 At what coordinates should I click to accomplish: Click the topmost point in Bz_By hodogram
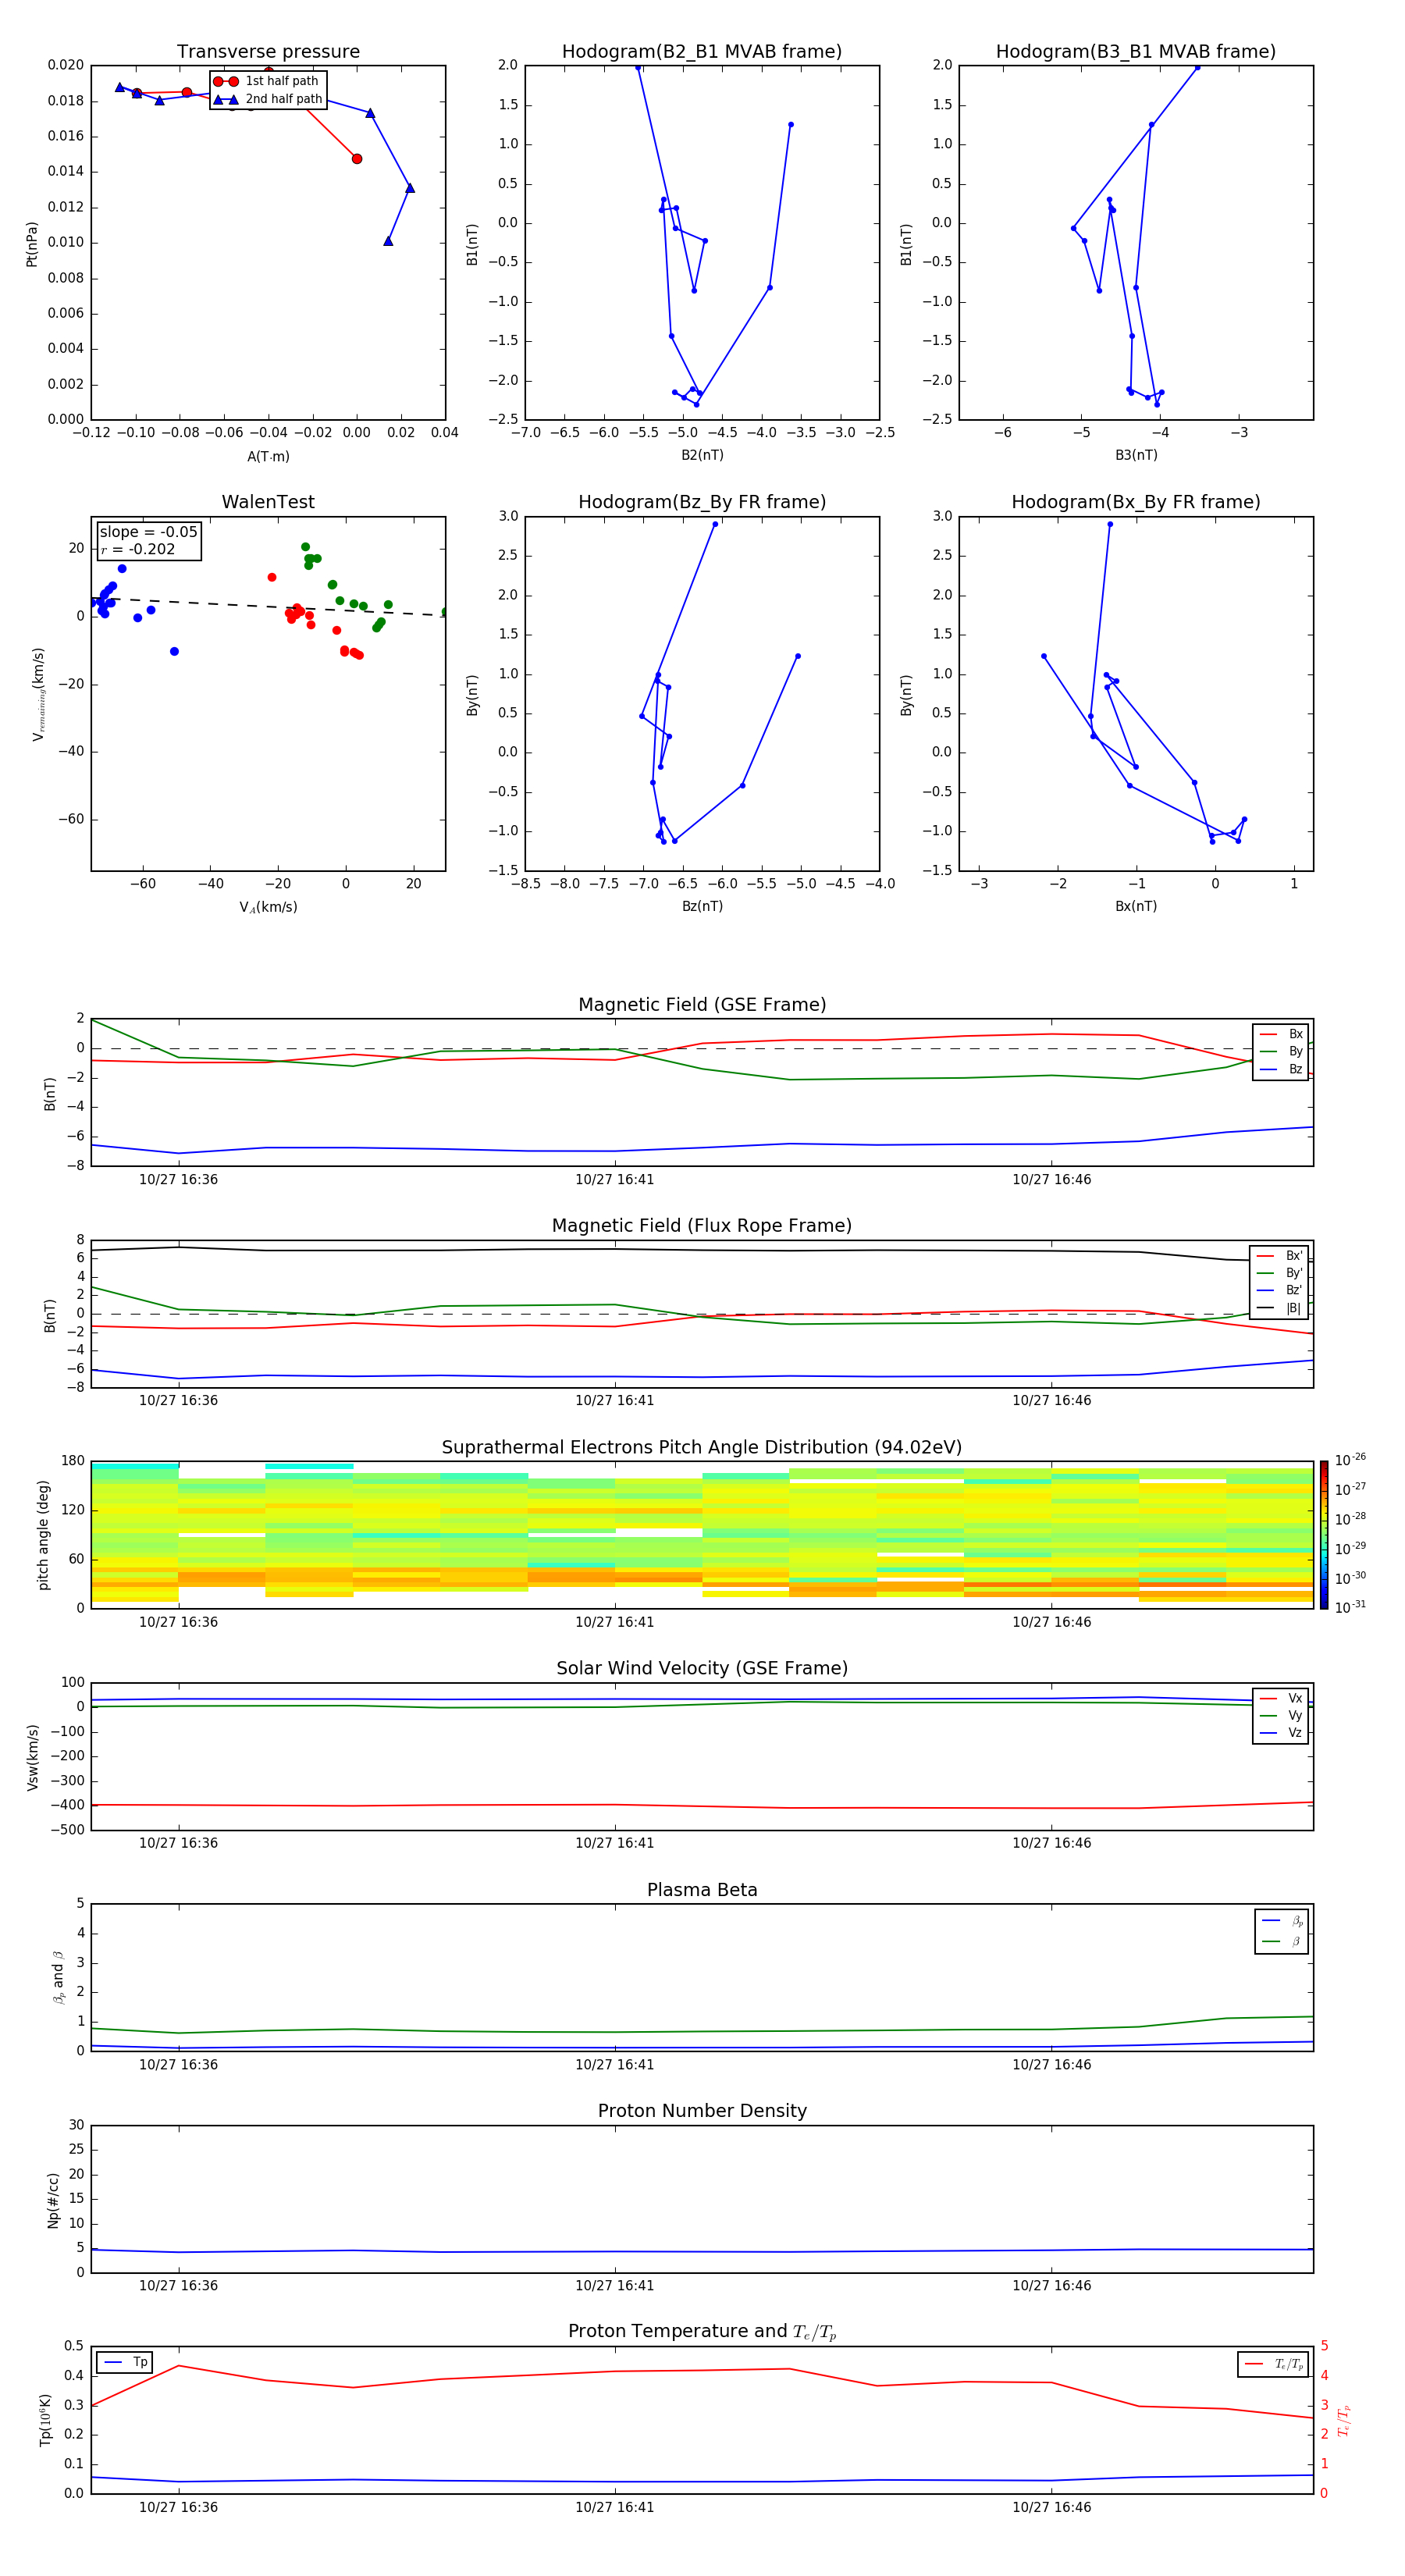point(715,524)
